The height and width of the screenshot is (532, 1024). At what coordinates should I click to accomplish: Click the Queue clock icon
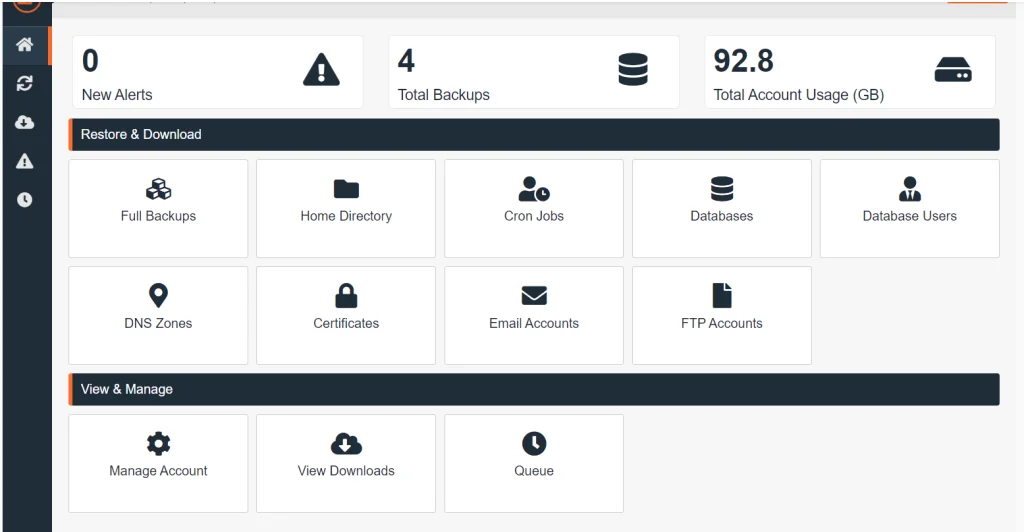(534, 444)
